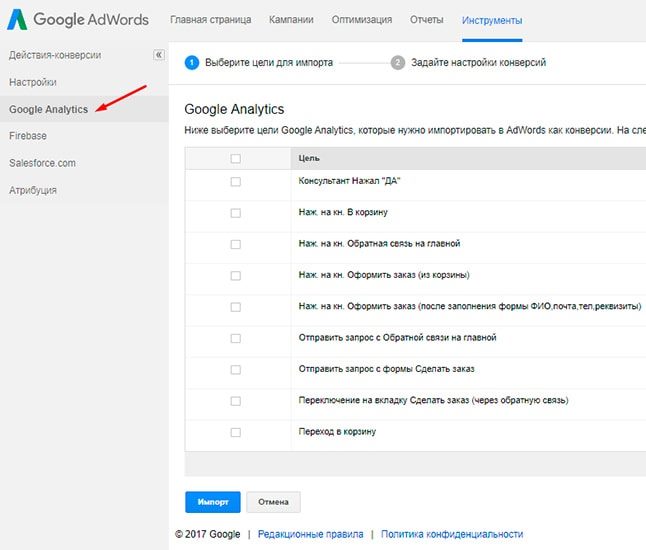Click the Google AdWords logo

tap(78, 19)
